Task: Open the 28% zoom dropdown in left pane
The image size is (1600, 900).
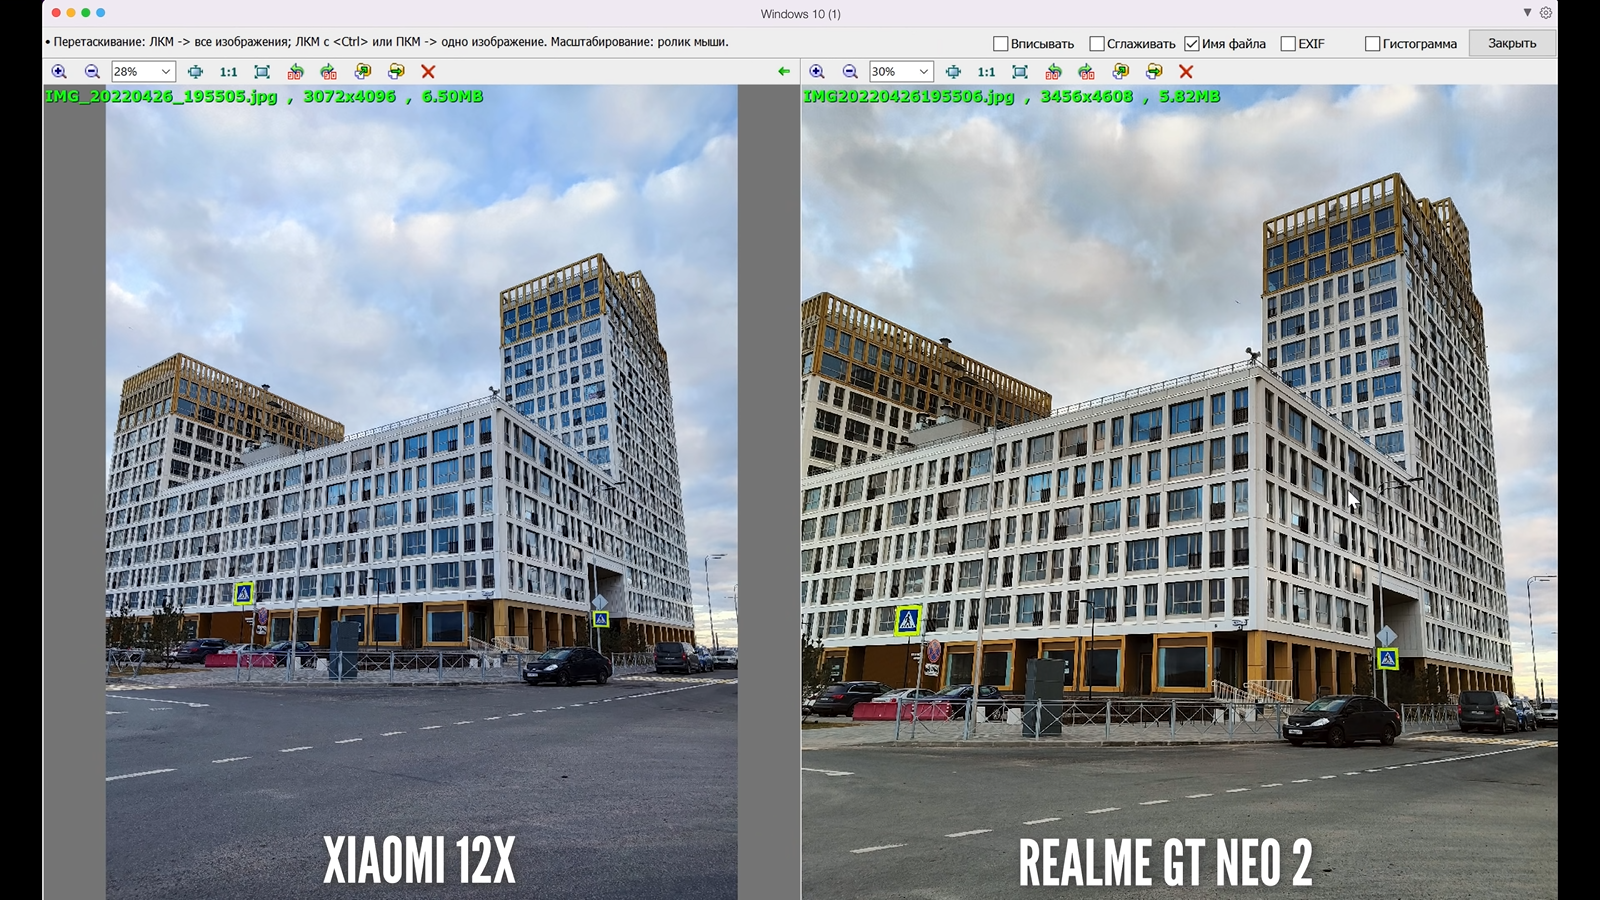Action: [x=166, y=72]
